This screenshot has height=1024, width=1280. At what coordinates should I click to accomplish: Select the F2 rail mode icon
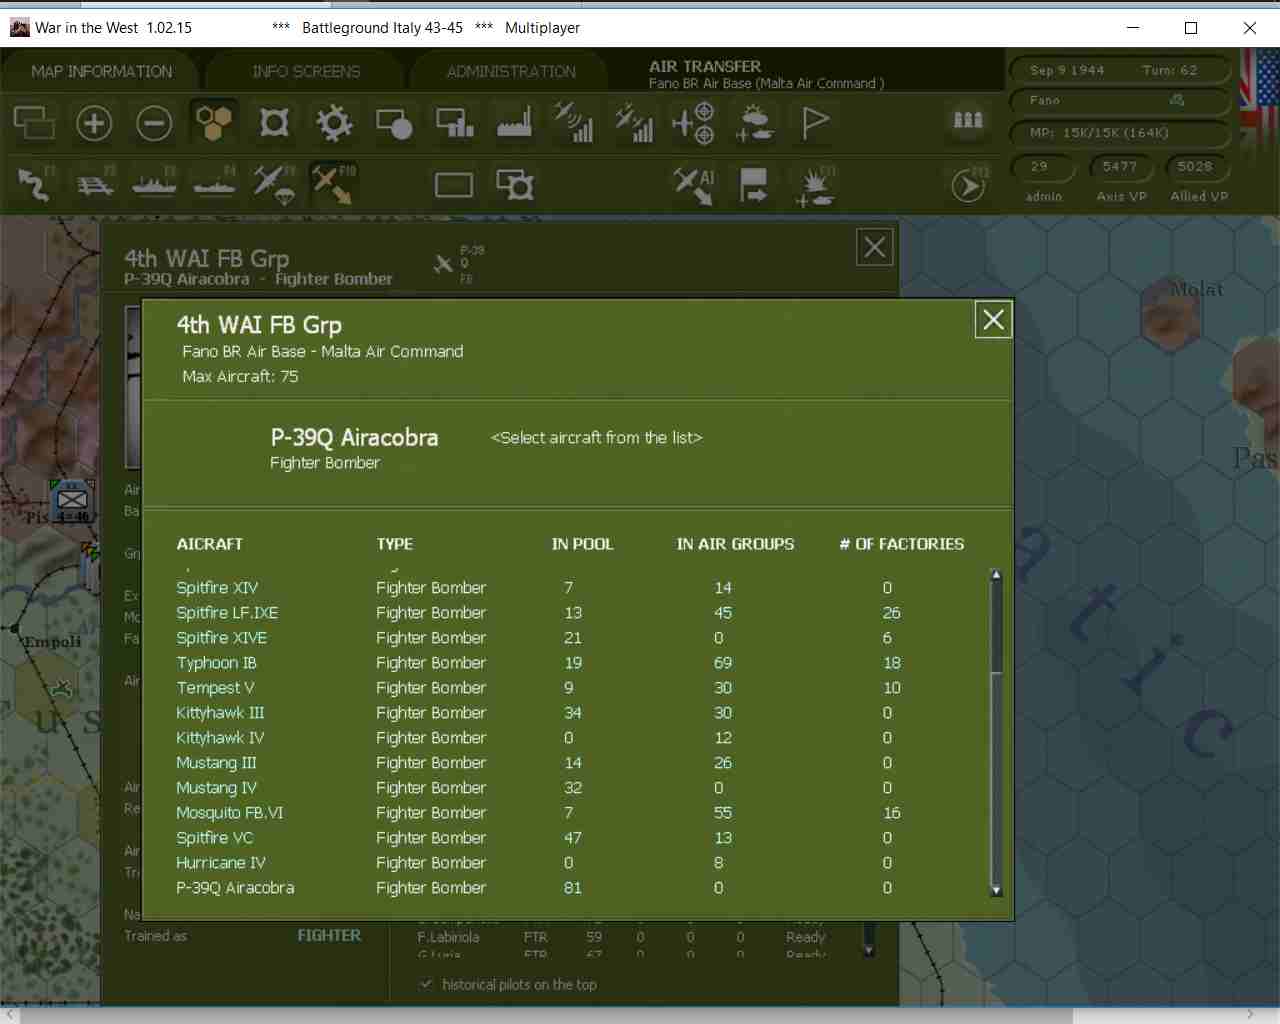pyautogui.click(x=95, y=184)
